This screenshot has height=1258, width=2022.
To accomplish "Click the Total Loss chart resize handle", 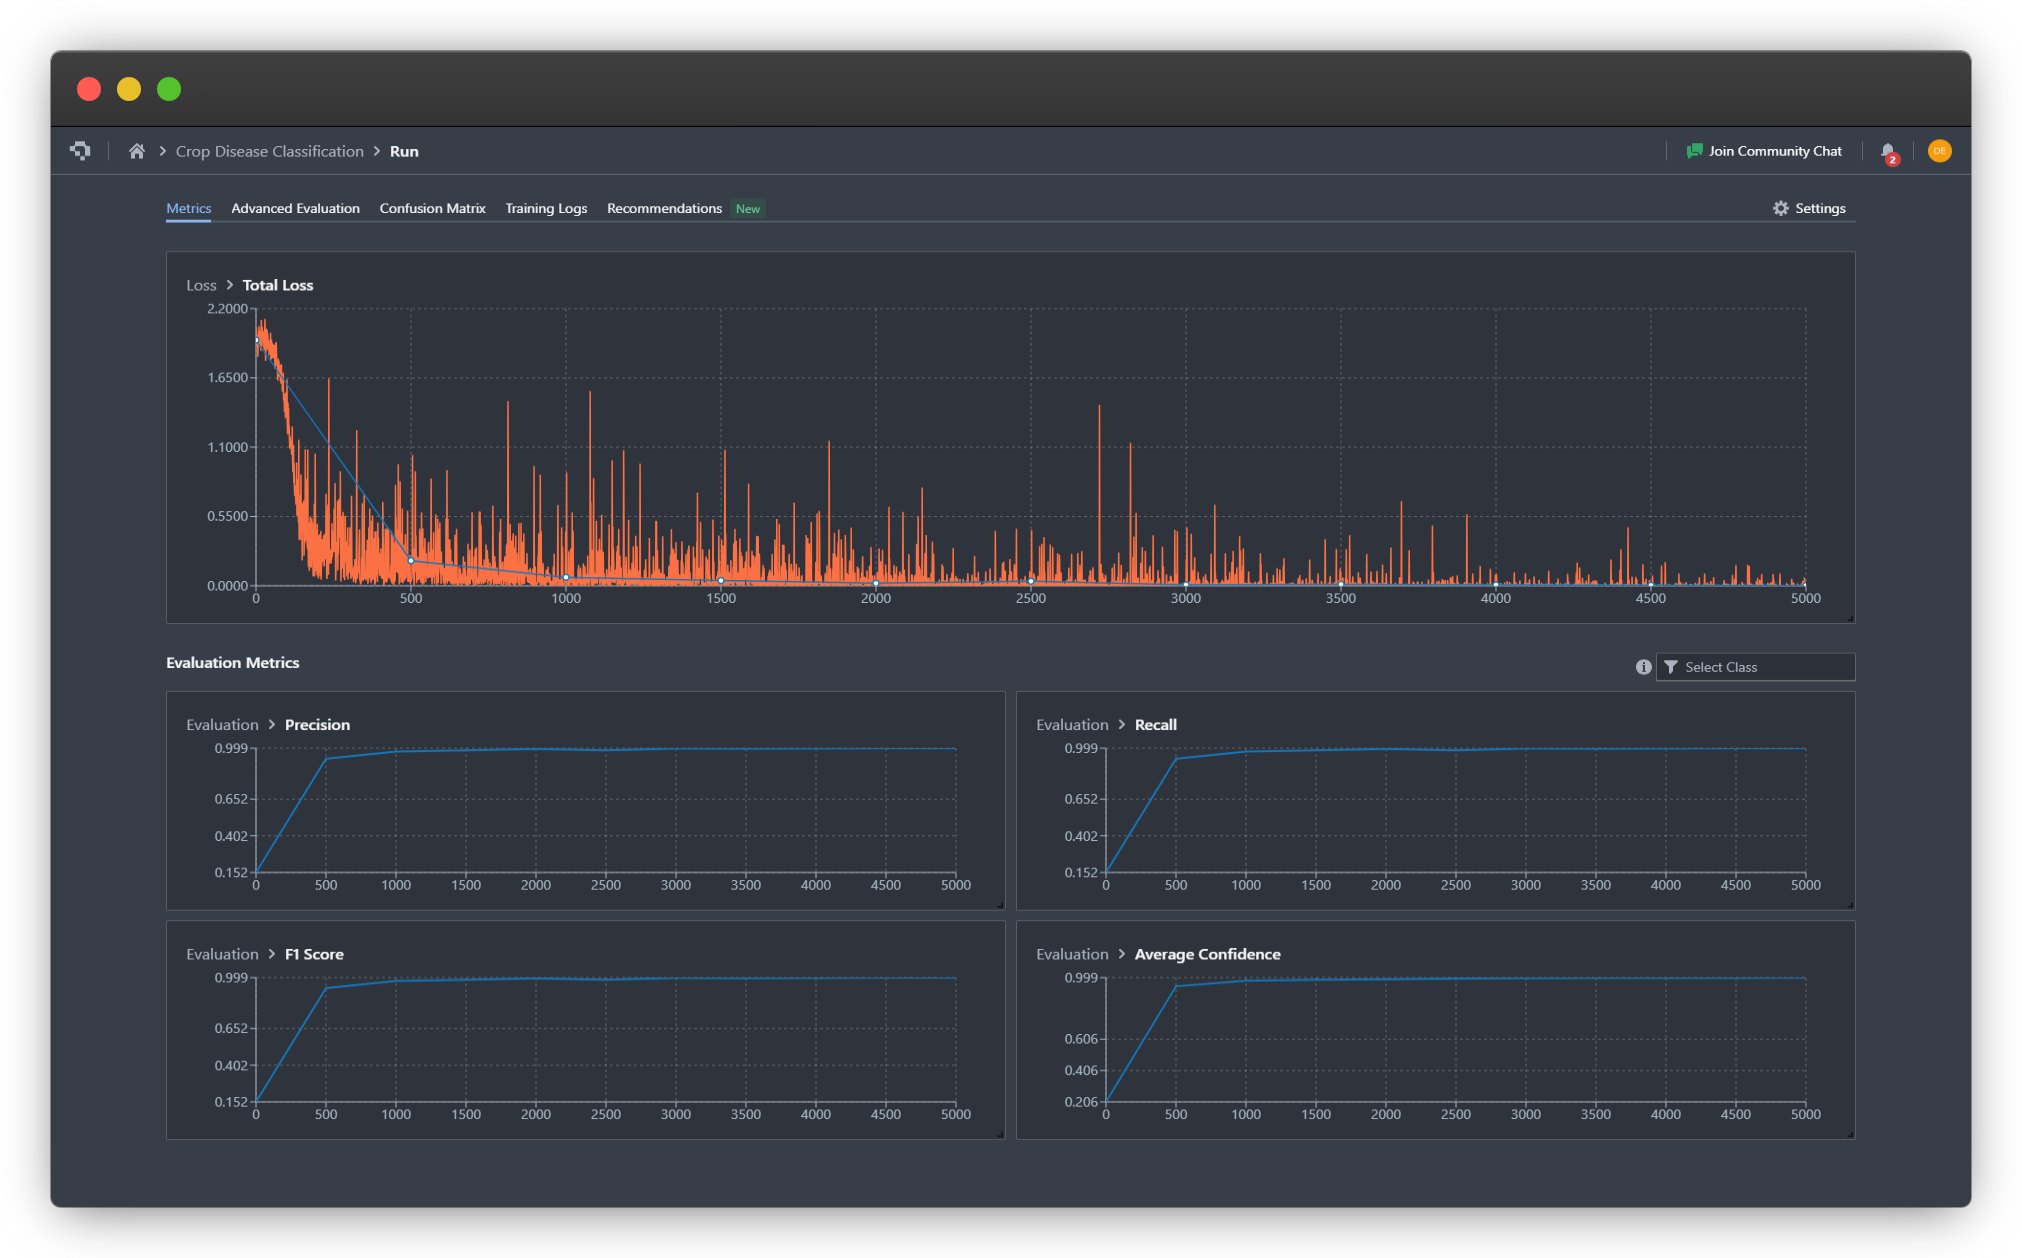I will coord(1850,618).
